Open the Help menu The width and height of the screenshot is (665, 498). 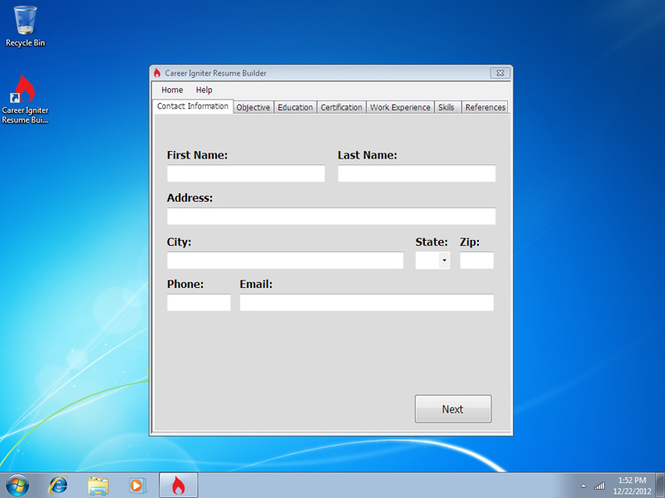click(204, 90)
